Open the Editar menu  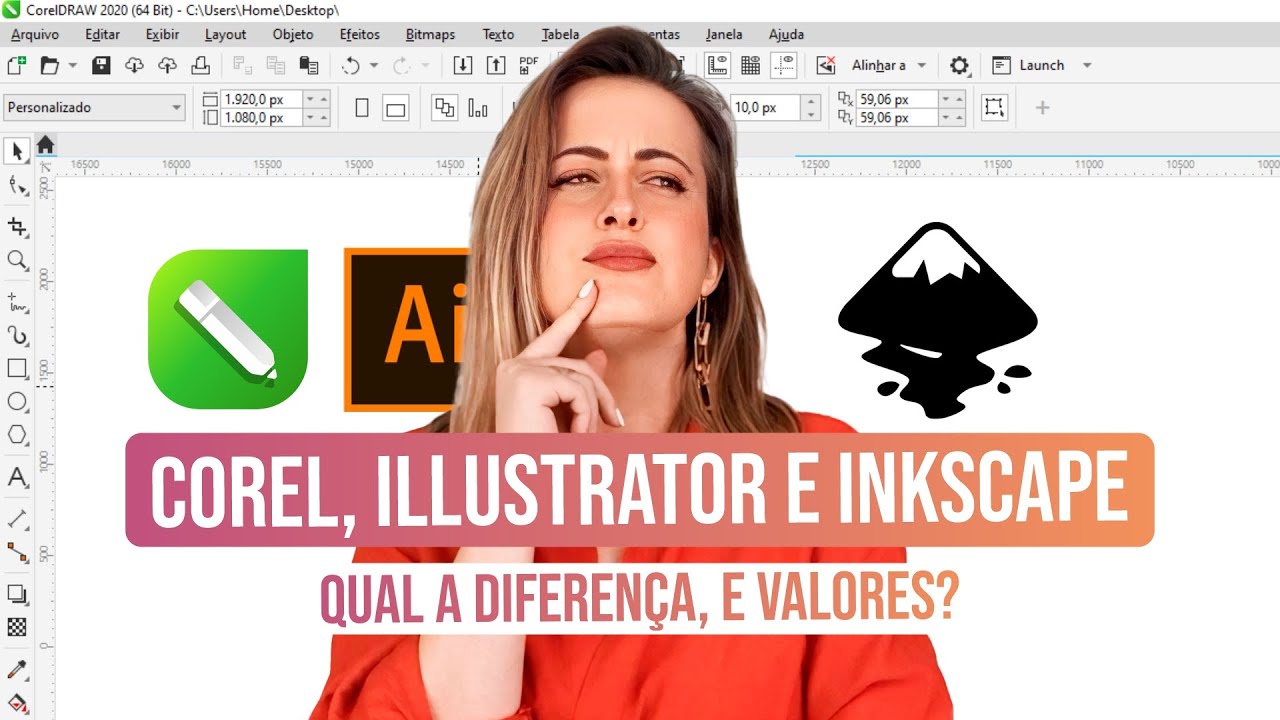103,34
